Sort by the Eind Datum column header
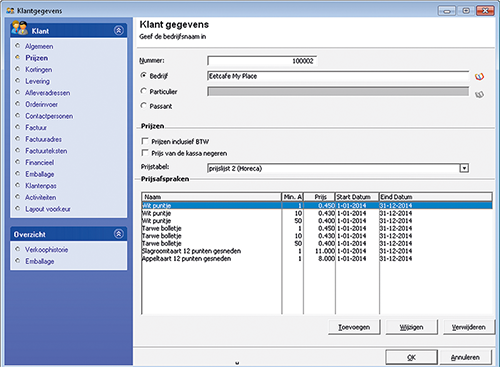The image size is (500, 367). 436,197
